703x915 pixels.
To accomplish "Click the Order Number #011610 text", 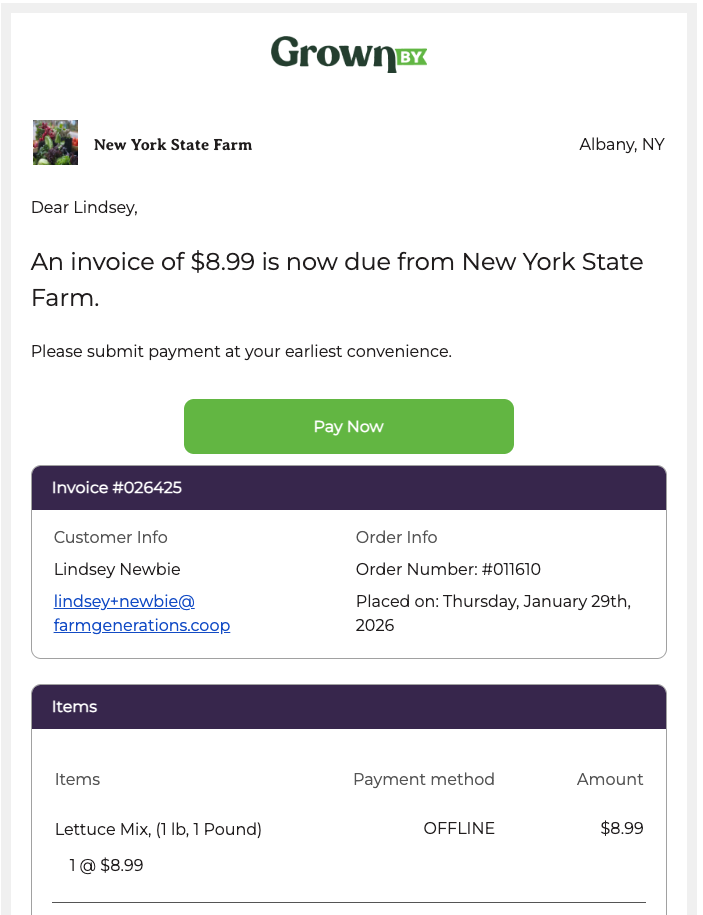I will (x=448, y=569).
